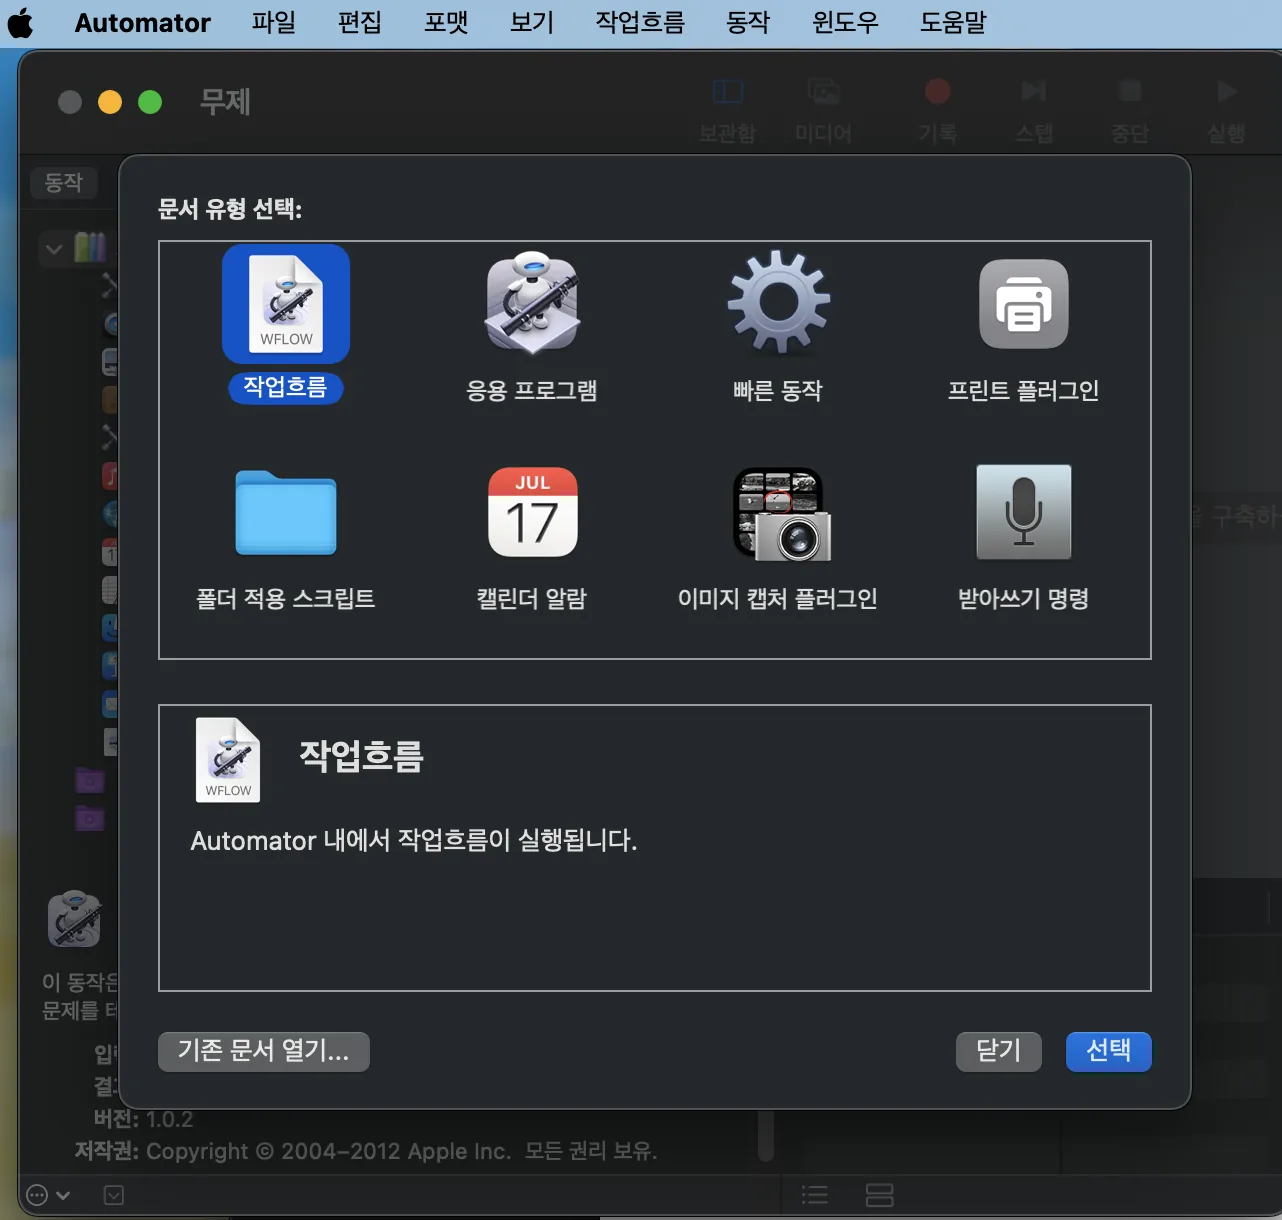Click the 'Automator 내에서 작업흐름이 실행됩니다.' text
Image resolution: width=1282 pixels, height=1220 pixels.
coord(414,840)
